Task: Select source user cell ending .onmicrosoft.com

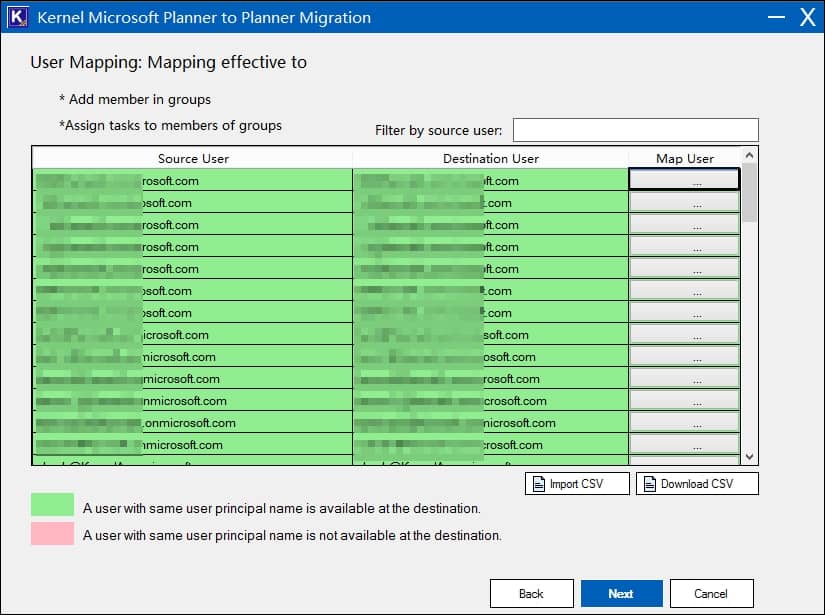Action: pyautogui.click(x=193, y=422)
